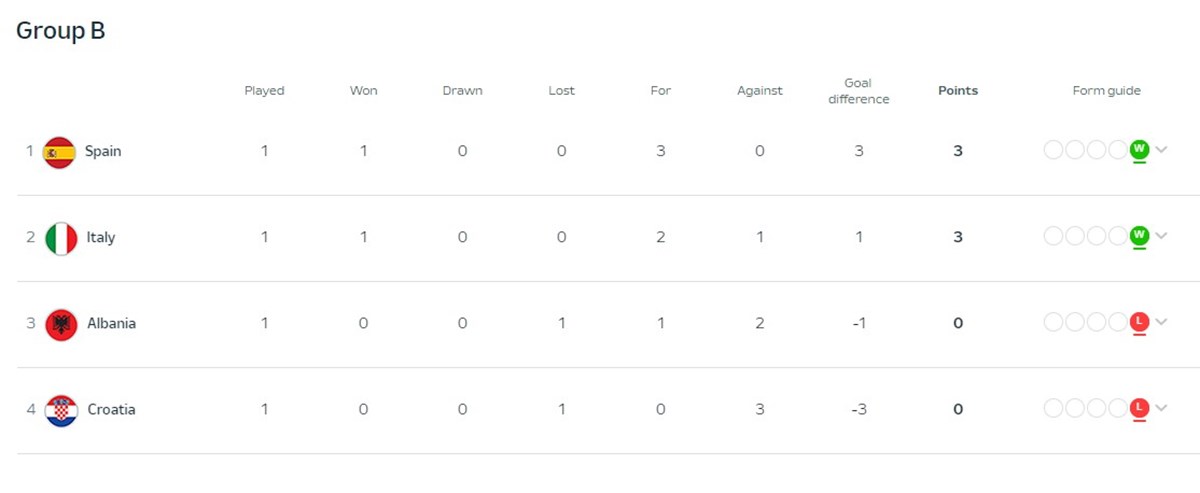The width and height of the screenshot is (1200, 493).
Task: Click the Italy flag icon
Action: pyautogui.click(x=61, y=238)
